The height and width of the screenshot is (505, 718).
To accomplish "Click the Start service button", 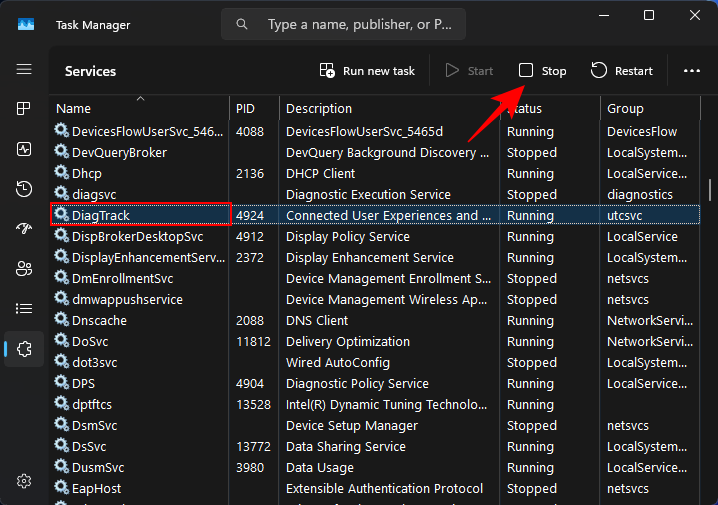I will (469, 71).
